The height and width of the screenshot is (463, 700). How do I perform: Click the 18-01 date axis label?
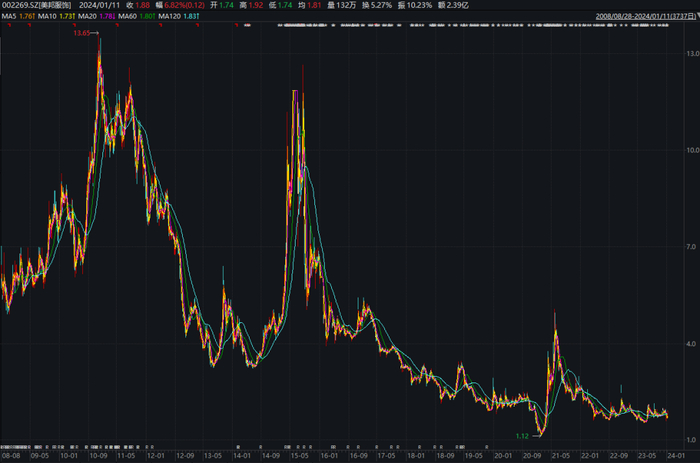tap(416, 456)
